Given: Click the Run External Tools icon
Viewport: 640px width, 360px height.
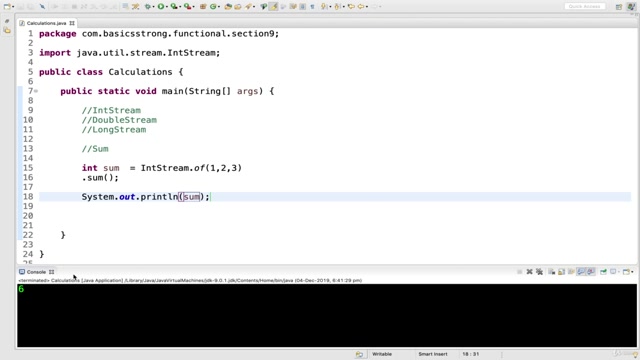Looking at the screenshot, I should click(x=187, y=7).
